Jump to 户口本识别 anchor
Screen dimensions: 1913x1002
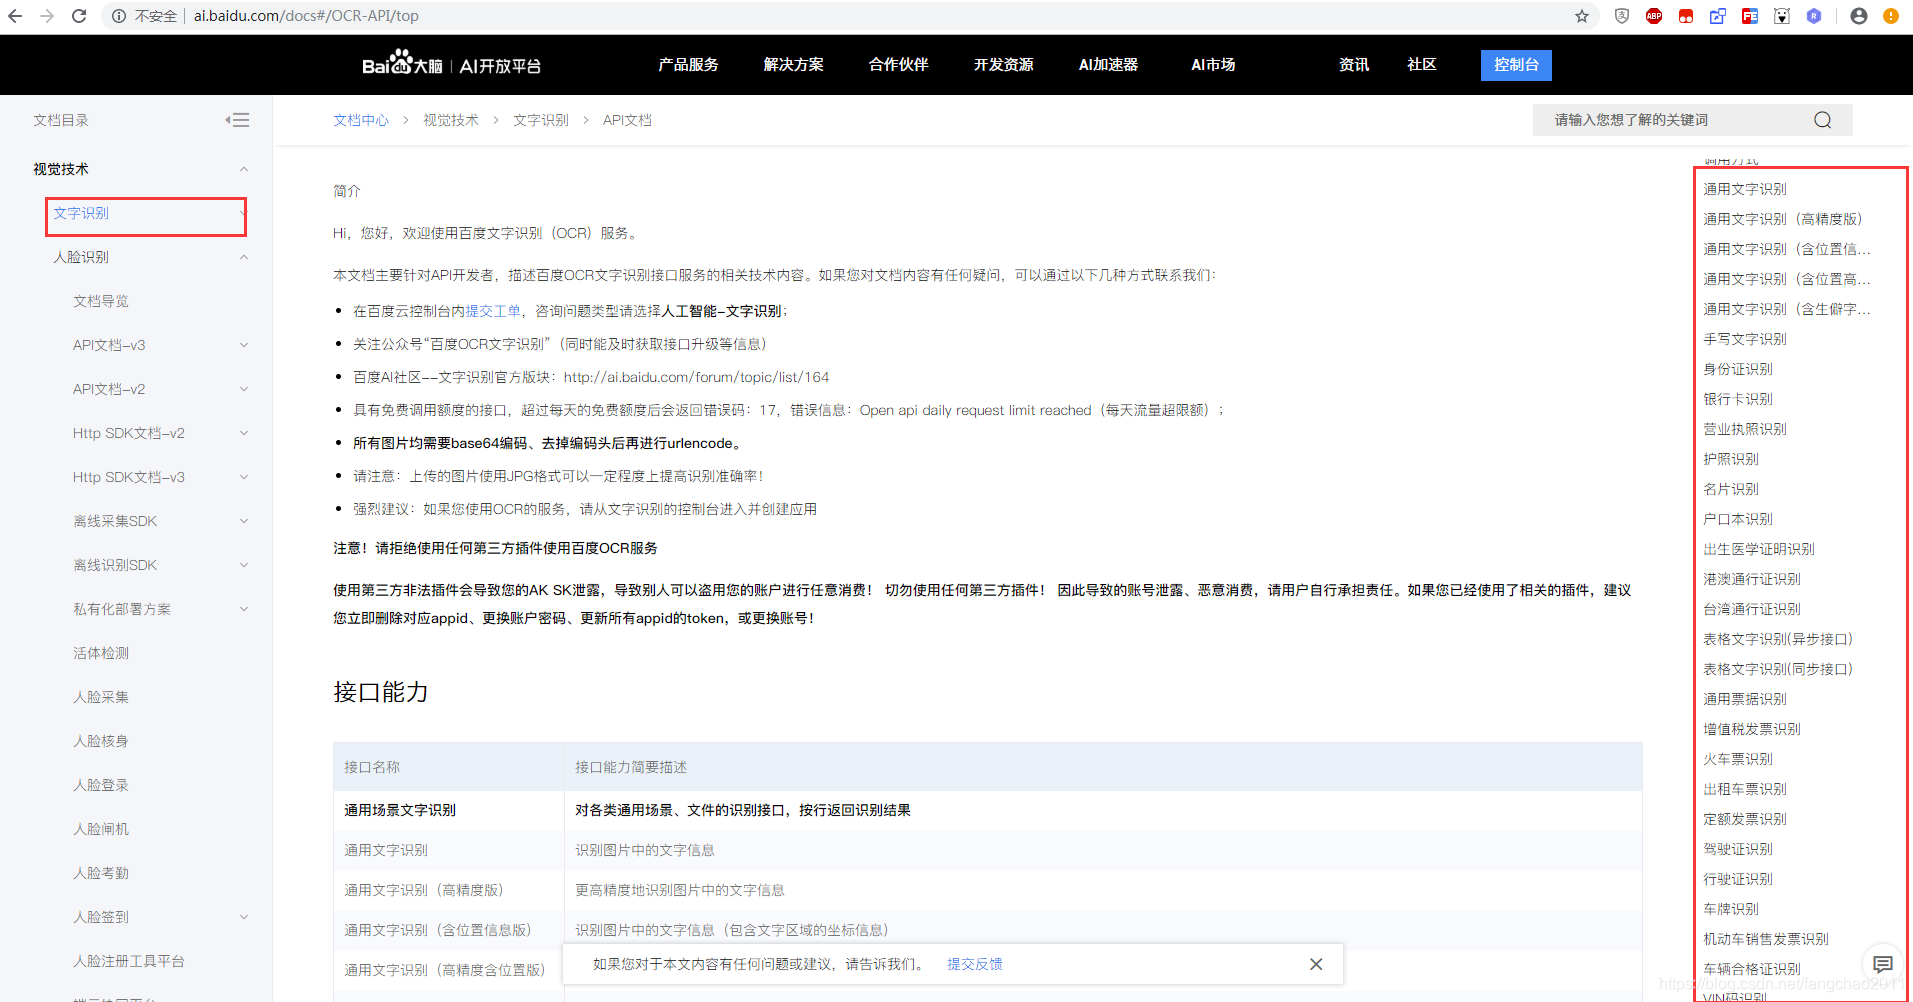[x=1738, y=519]
